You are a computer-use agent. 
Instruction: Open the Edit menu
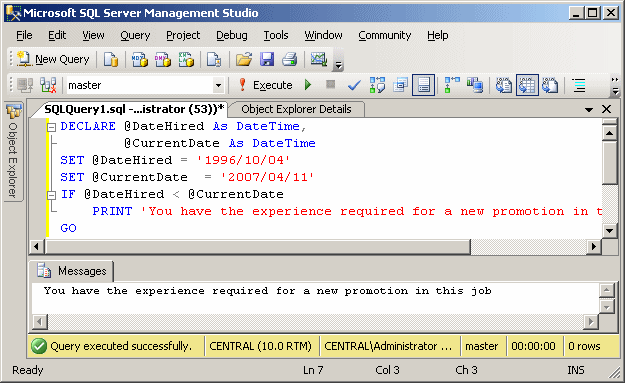click(x=57, y=35)
